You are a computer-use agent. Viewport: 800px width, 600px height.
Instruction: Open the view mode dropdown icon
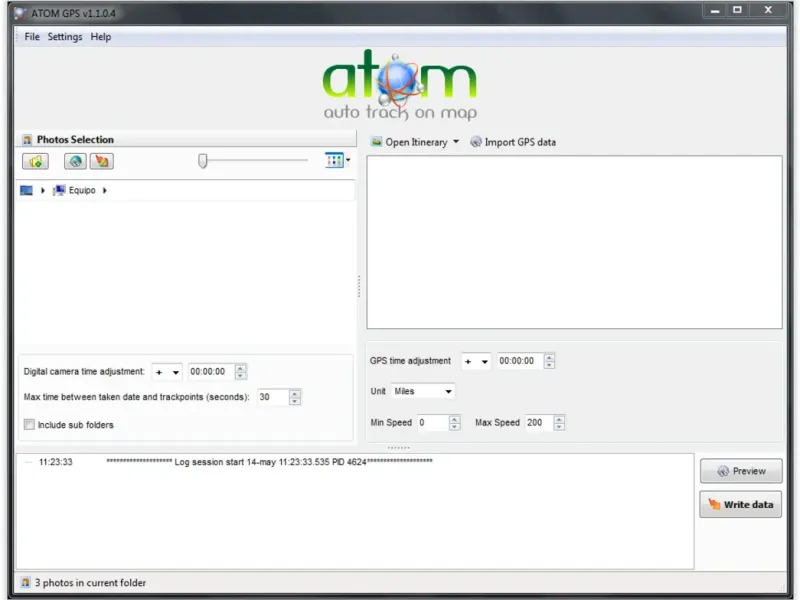(x=337, y=160)
